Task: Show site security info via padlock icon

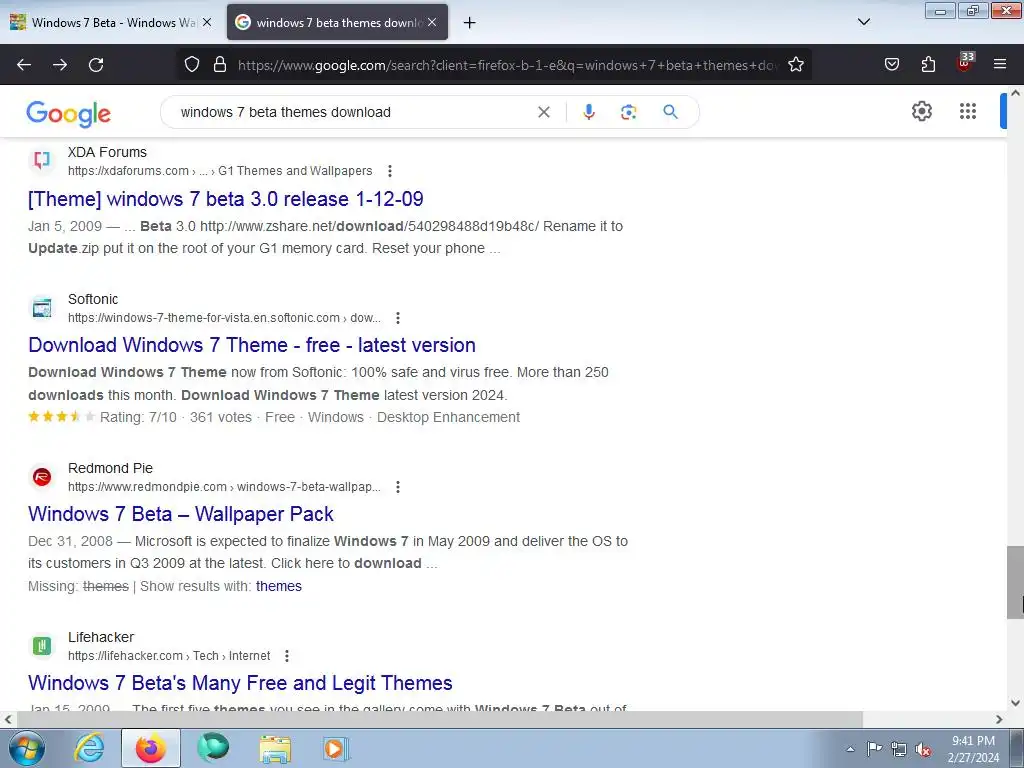Action: (220, 65)
